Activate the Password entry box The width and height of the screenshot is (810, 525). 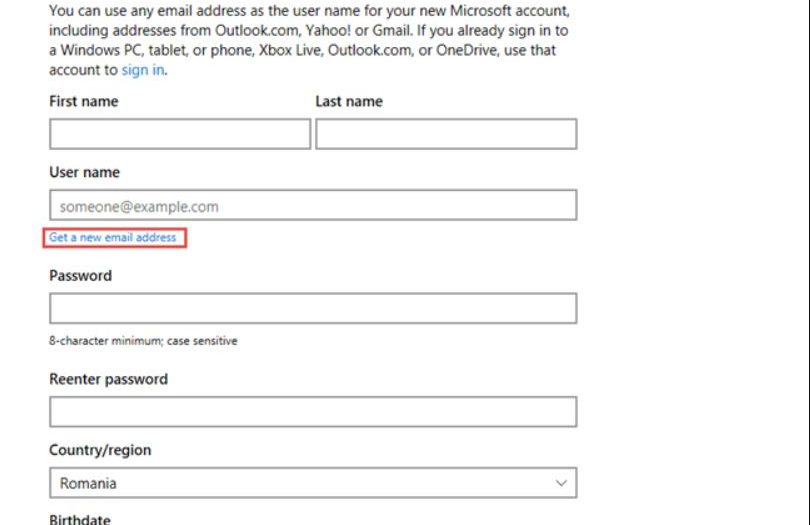313,308
